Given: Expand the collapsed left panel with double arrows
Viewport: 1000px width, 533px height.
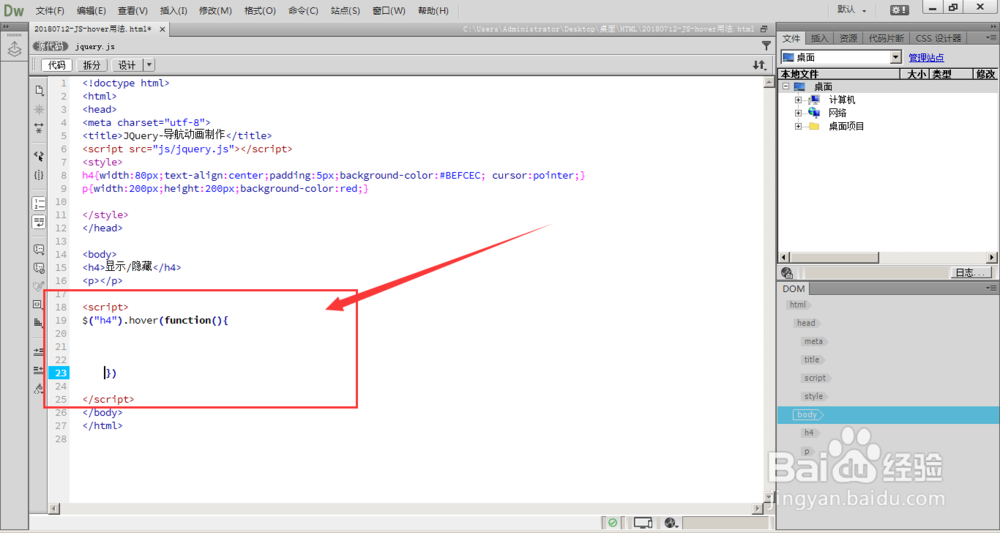Looking at the screenshot, I should 5,27.
